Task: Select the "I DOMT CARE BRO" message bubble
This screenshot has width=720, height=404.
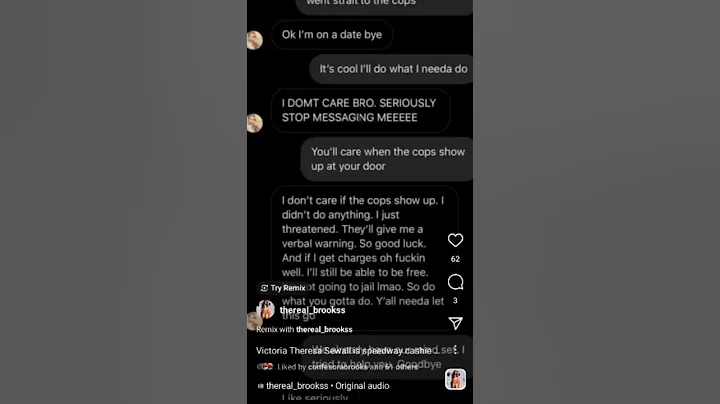Action: pyautogui.click(x=360, y=110)
